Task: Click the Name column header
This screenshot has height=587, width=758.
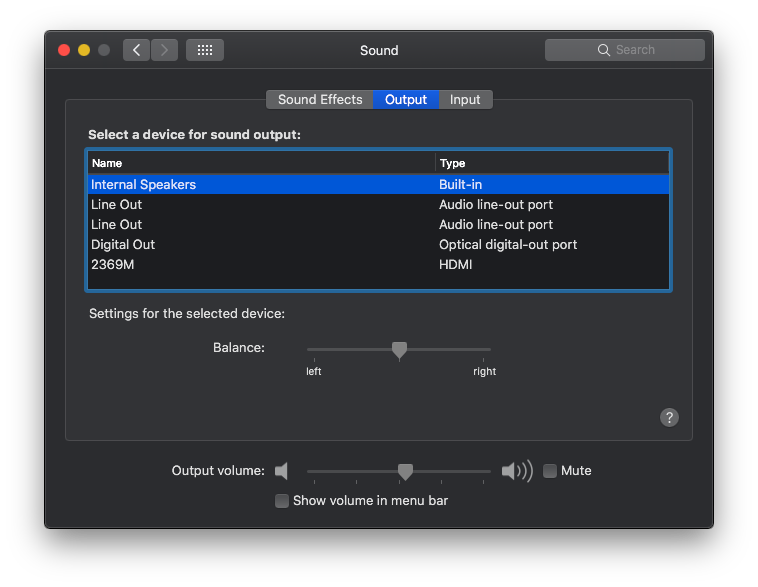Action: tap(262, 163)
